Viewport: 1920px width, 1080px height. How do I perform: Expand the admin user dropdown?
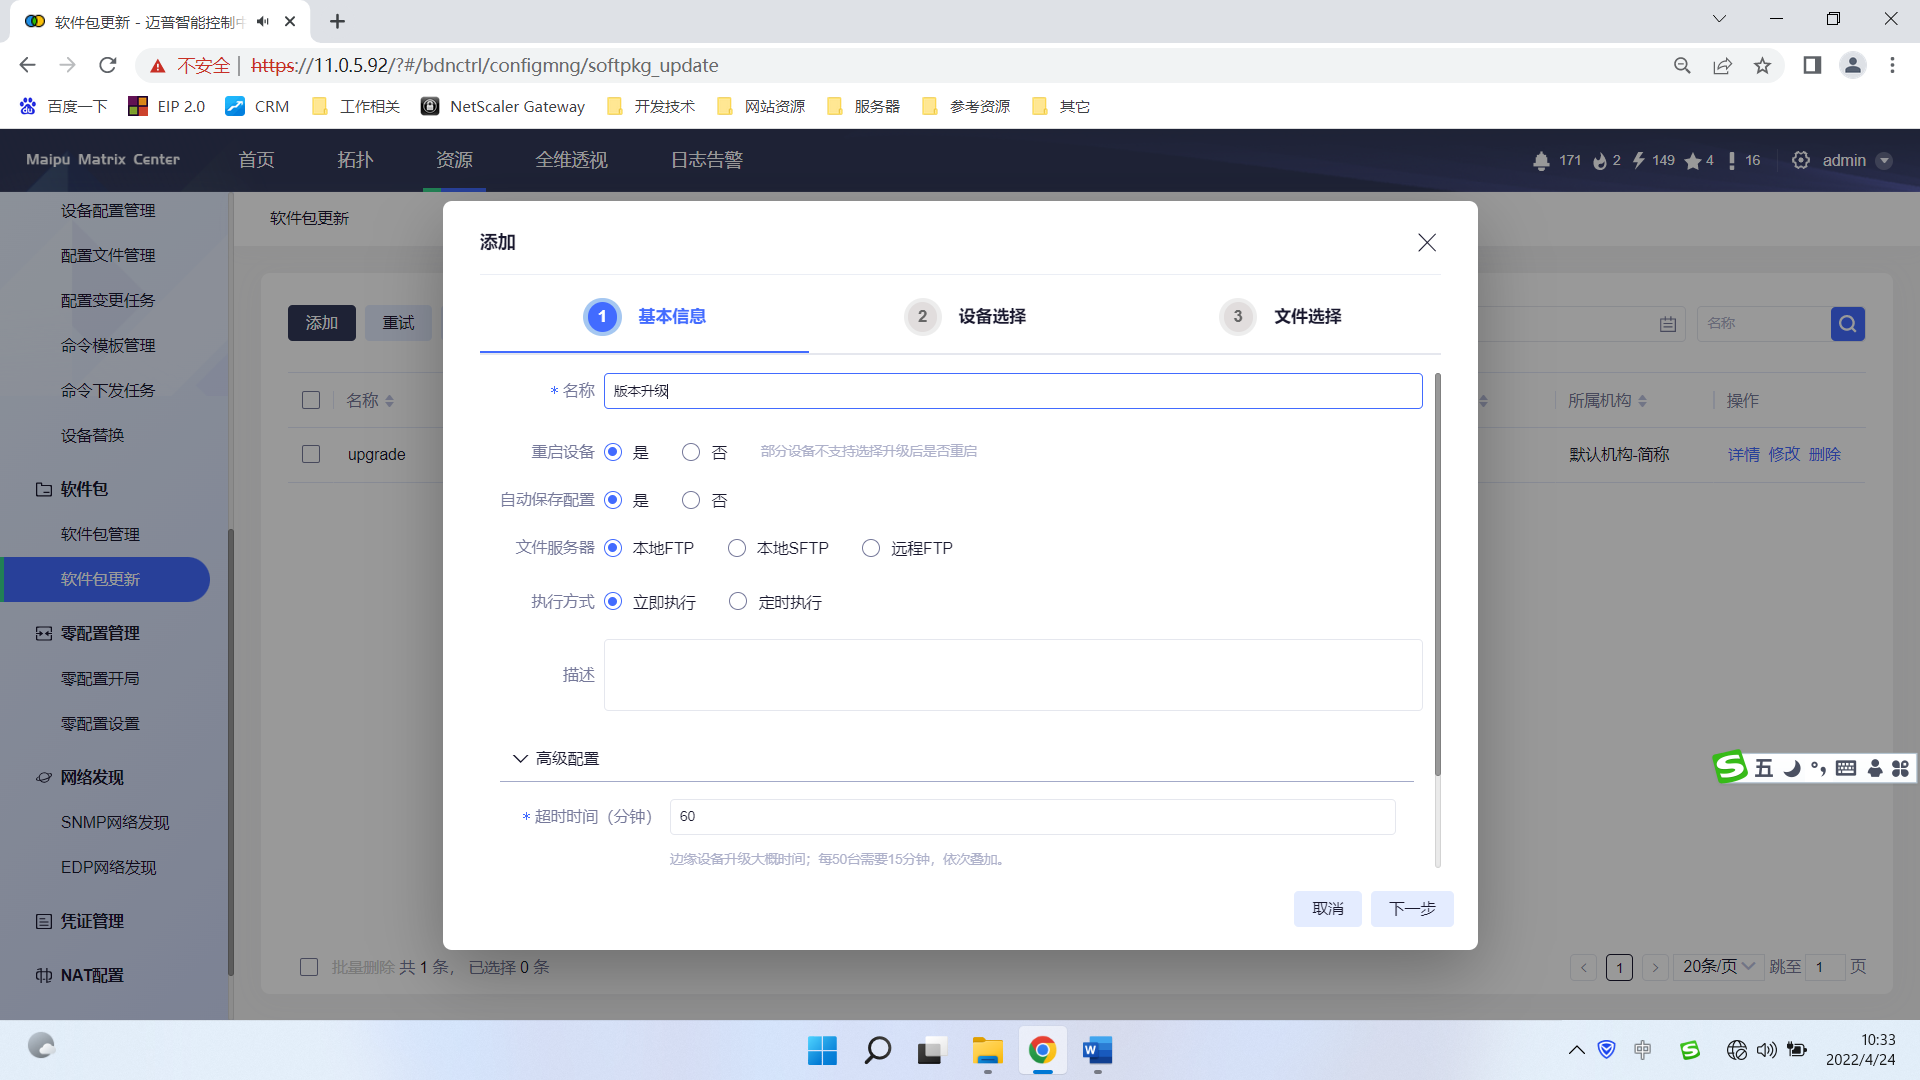pos(1884,161)
